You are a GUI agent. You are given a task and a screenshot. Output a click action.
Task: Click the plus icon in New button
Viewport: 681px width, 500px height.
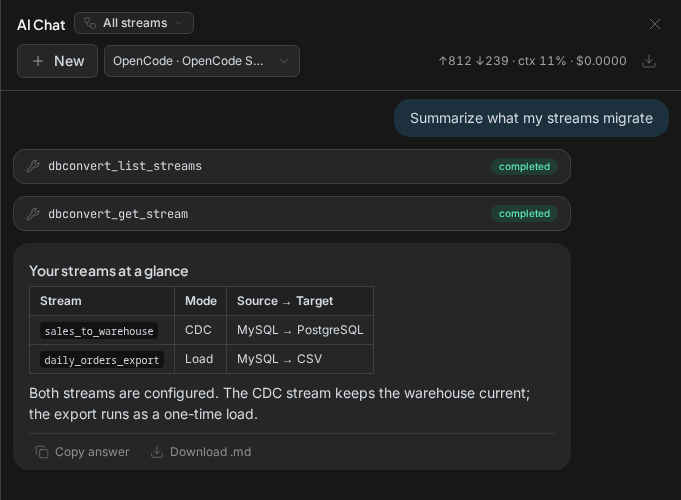pyautogui.click(x=38, y=61)
